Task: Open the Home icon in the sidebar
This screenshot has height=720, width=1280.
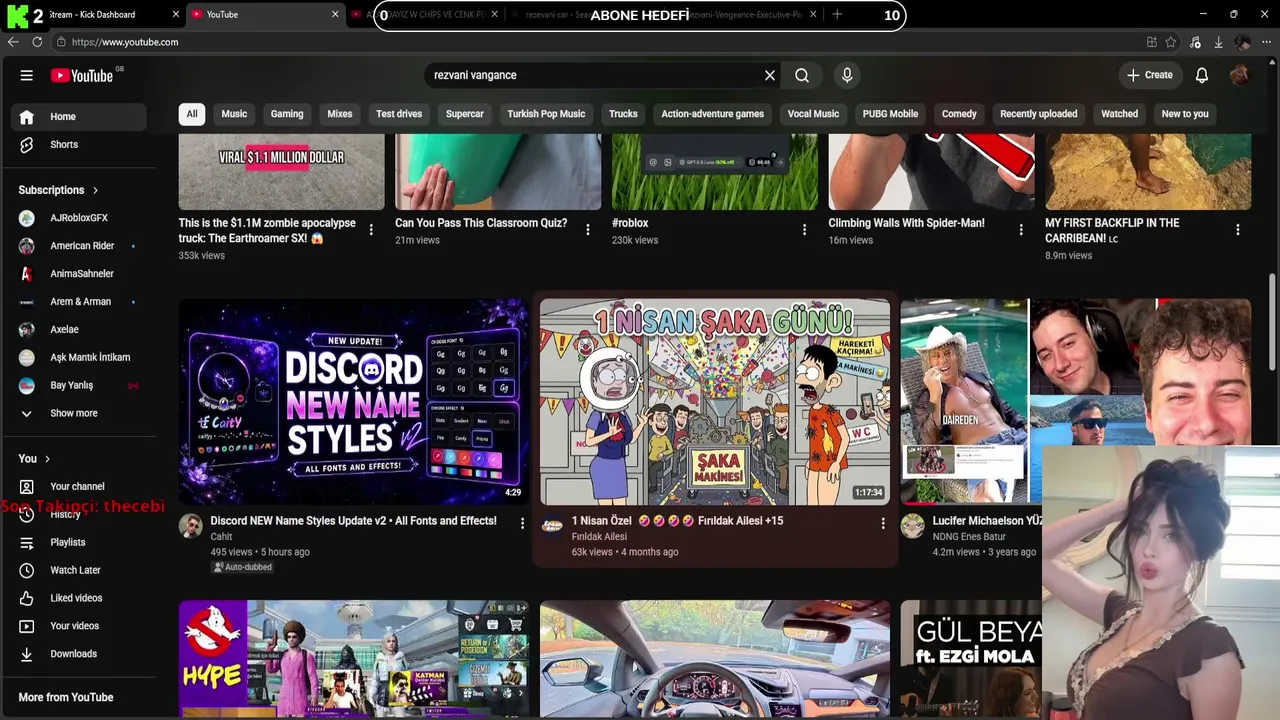Action: pyautogui.click(x=27, y=117)
